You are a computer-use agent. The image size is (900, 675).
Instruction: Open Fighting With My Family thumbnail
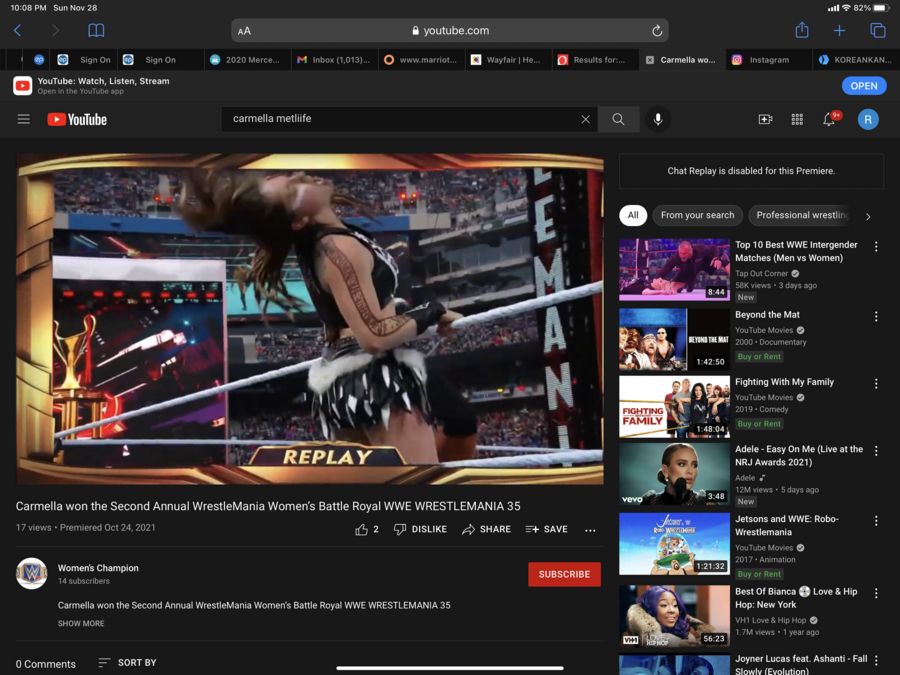coord(674,407)
